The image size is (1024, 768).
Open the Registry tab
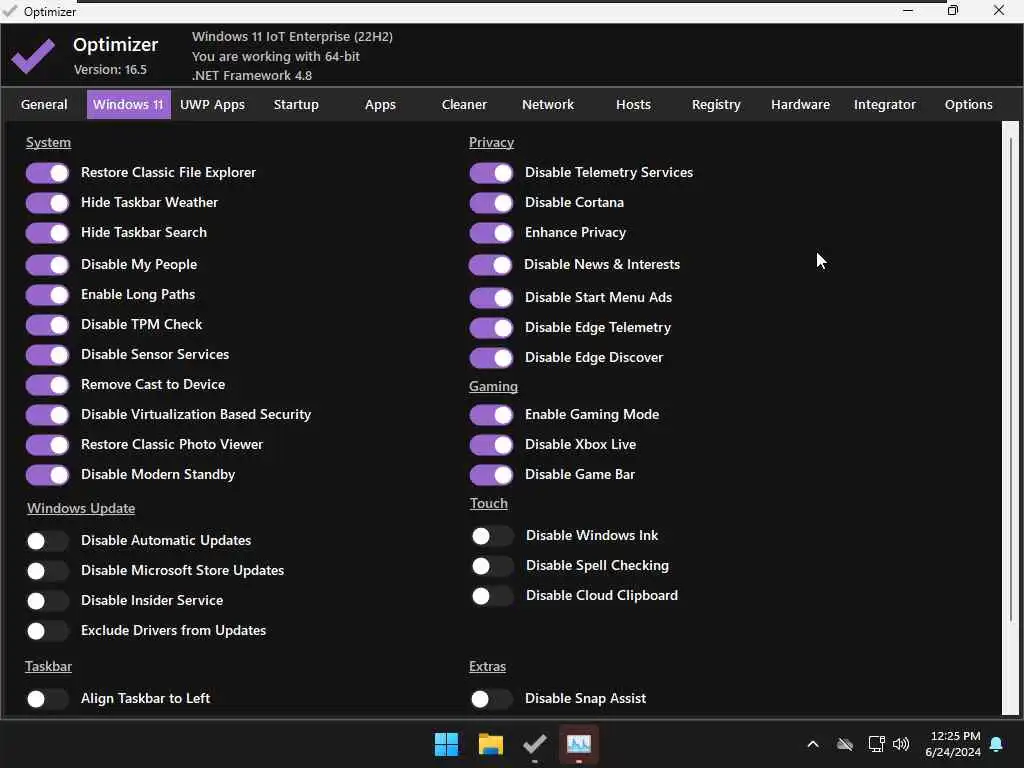(716, 104)
